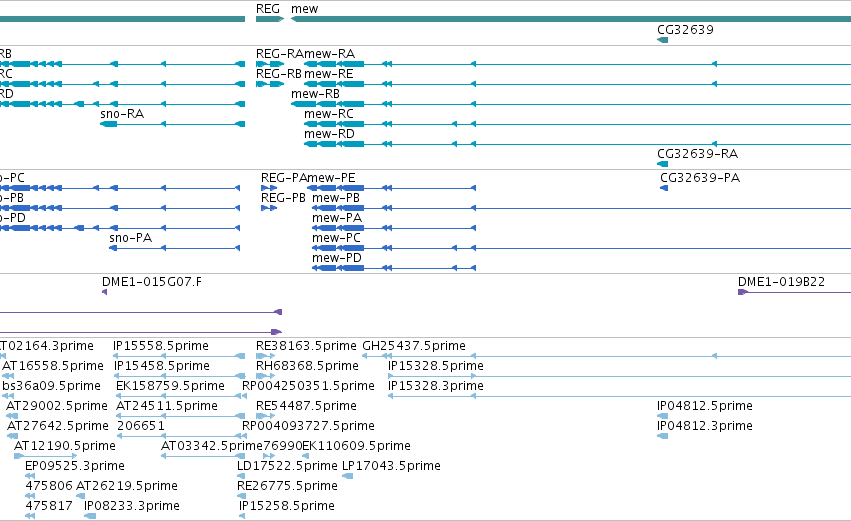This screenshot has height=521, width=851.
Task: Select protein REG-PA
Action: (284, 178)
